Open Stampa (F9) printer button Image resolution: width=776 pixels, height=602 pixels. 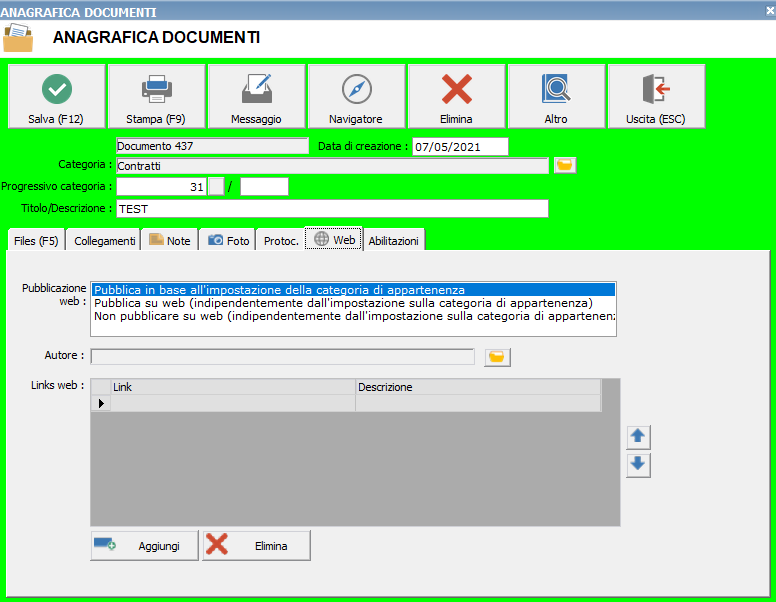tap(156, 97)
